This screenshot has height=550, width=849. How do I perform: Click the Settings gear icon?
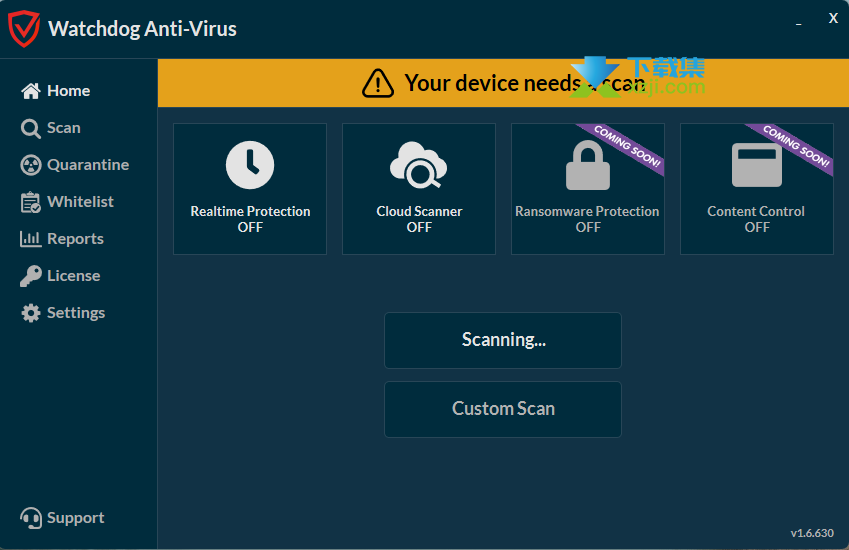click(x=31, y=313)
